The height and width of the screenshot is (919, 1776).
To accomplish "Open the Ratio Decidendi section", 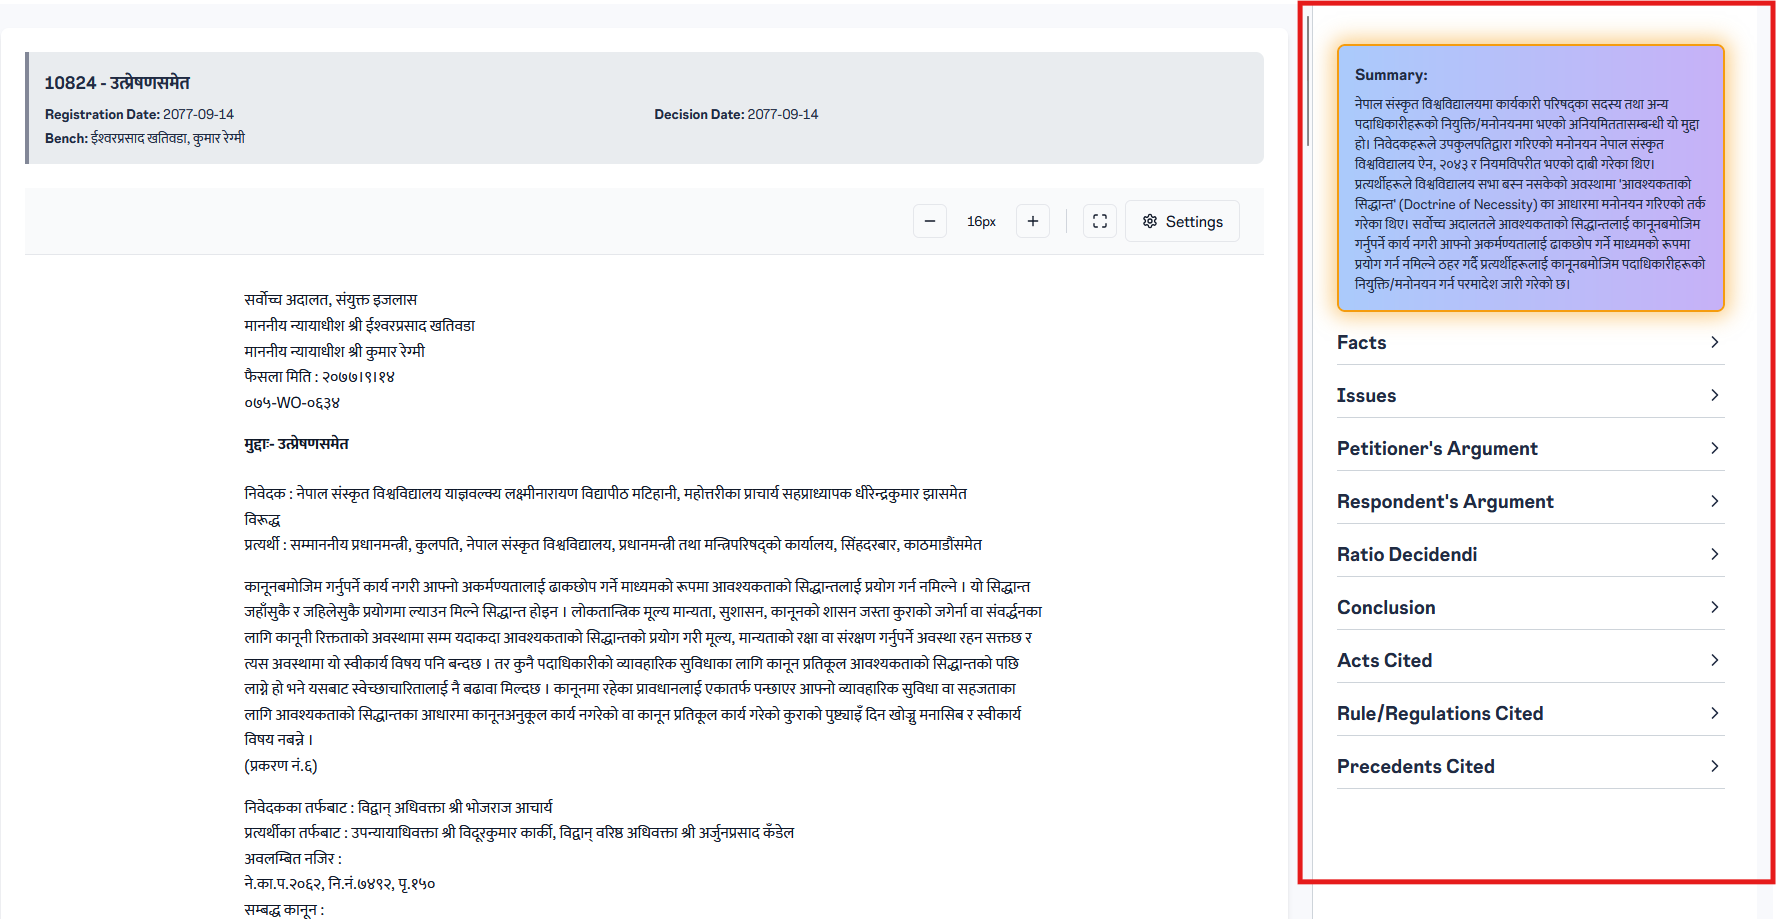I will pos(1407,555).
